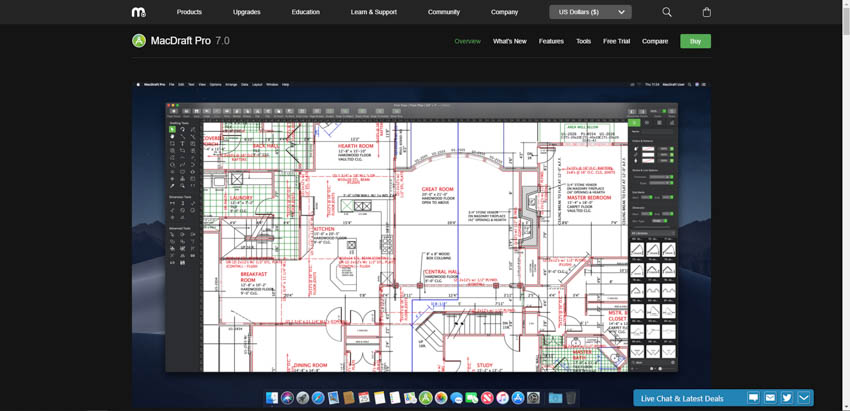
Task: Click the MacDraft floor plan screenshot image
Action: [420, 240]
